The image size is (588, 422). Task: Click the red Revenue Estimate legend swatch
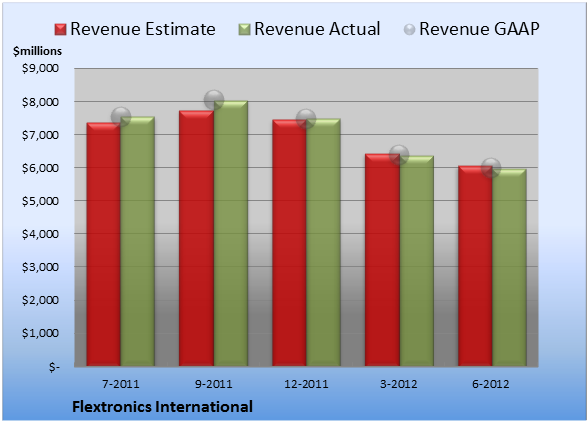coord(60,30)
